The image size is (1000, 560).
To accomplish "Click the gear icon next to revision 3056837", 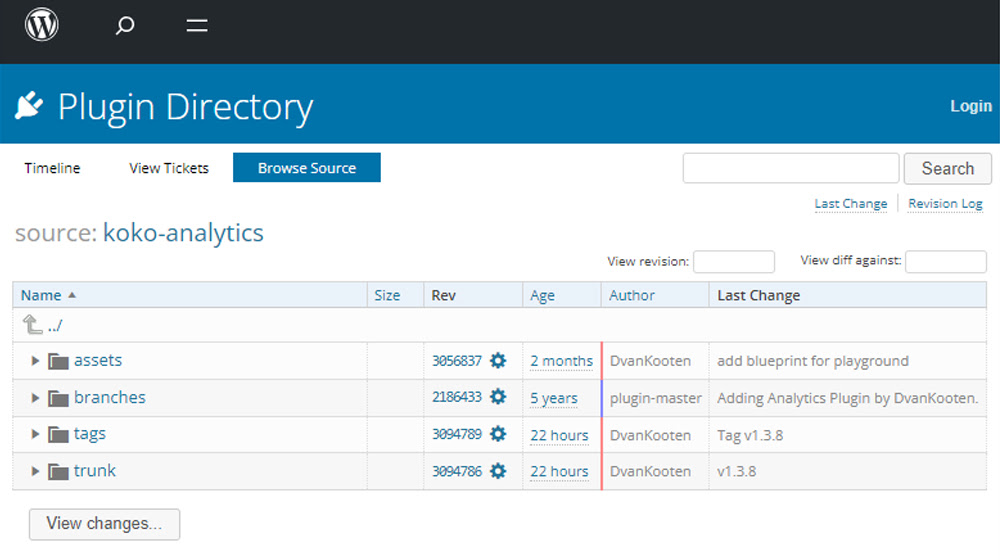I will [x=498, y=360].
